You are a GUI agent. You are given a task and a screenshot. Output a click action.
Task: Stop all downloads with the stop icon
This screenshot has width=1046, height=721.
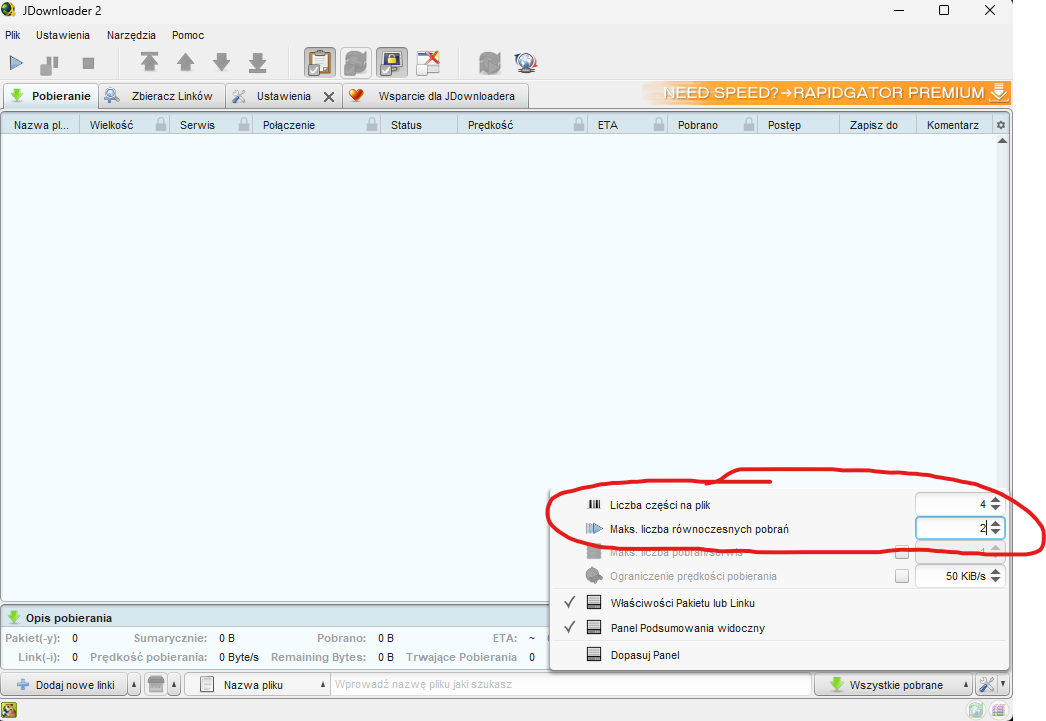pos(88,63)
